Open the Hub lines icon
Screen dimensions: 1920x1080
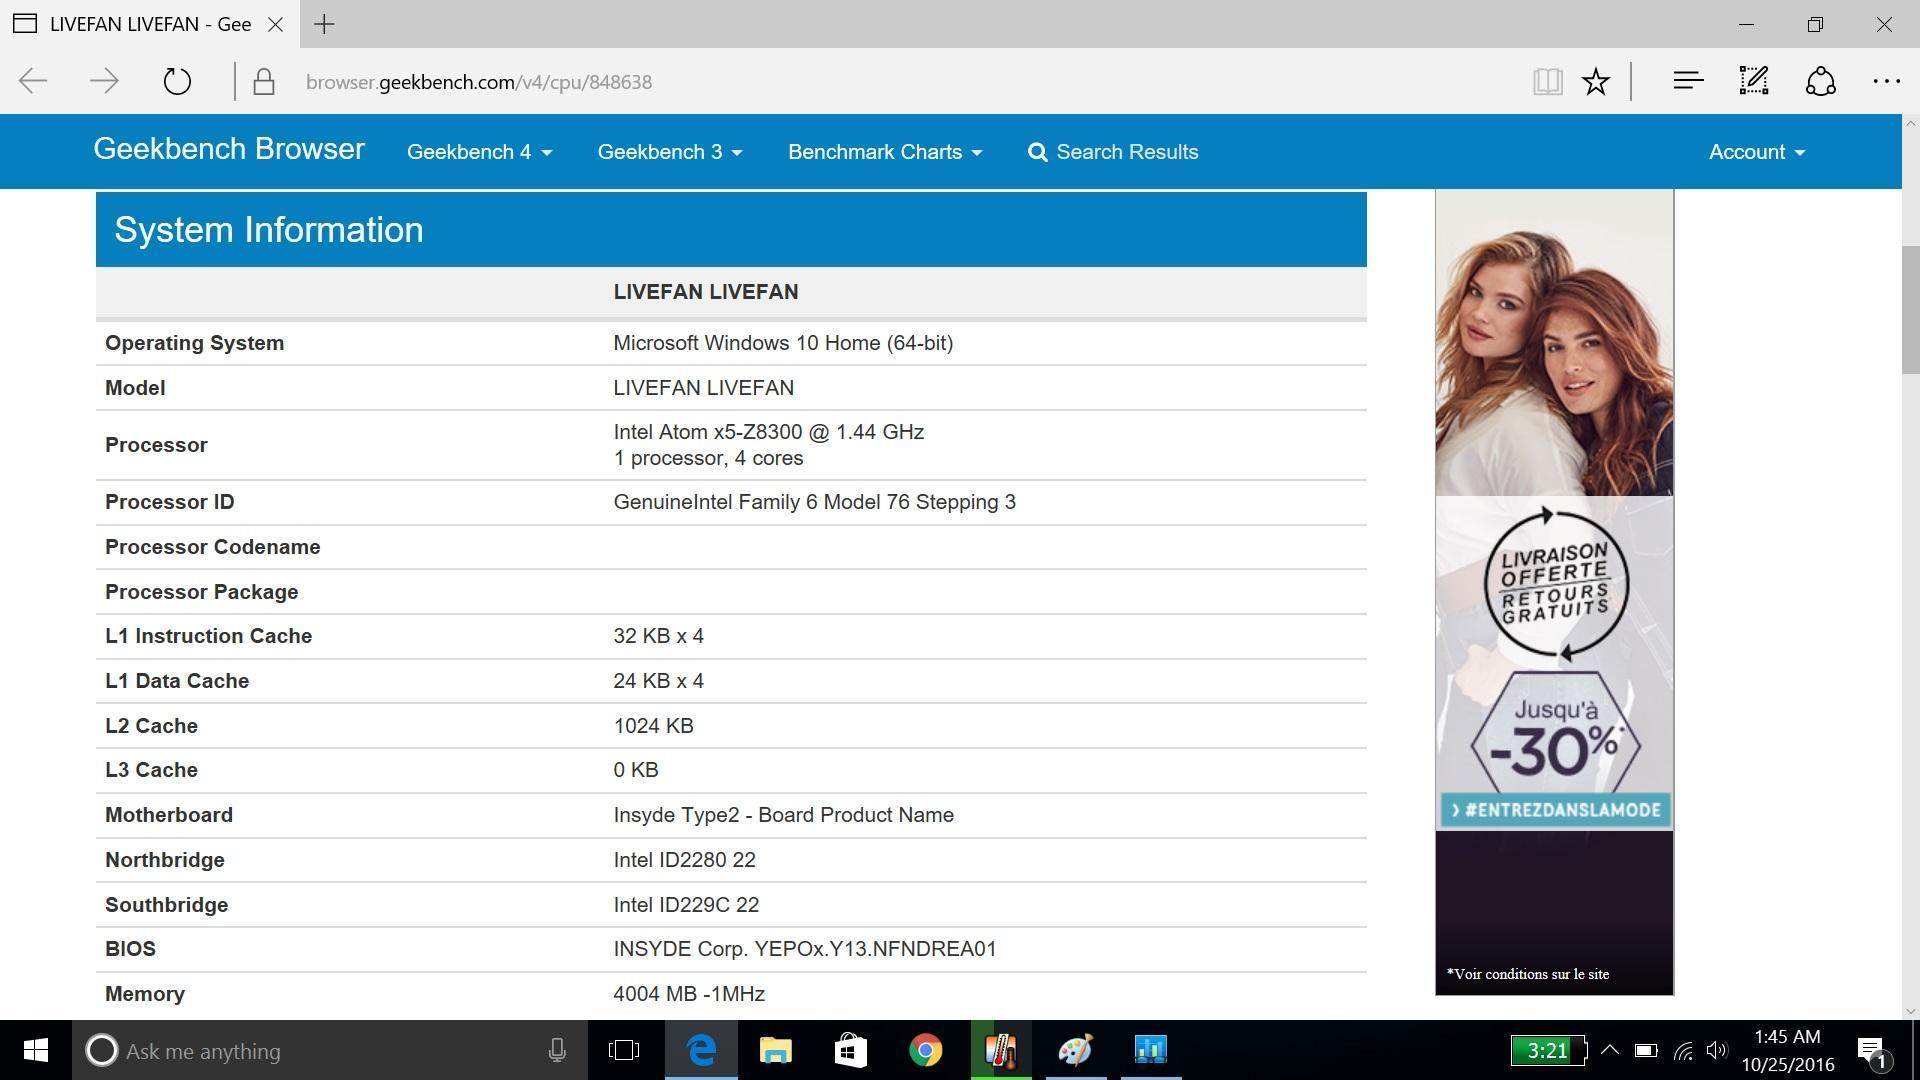coord(1688,82)
